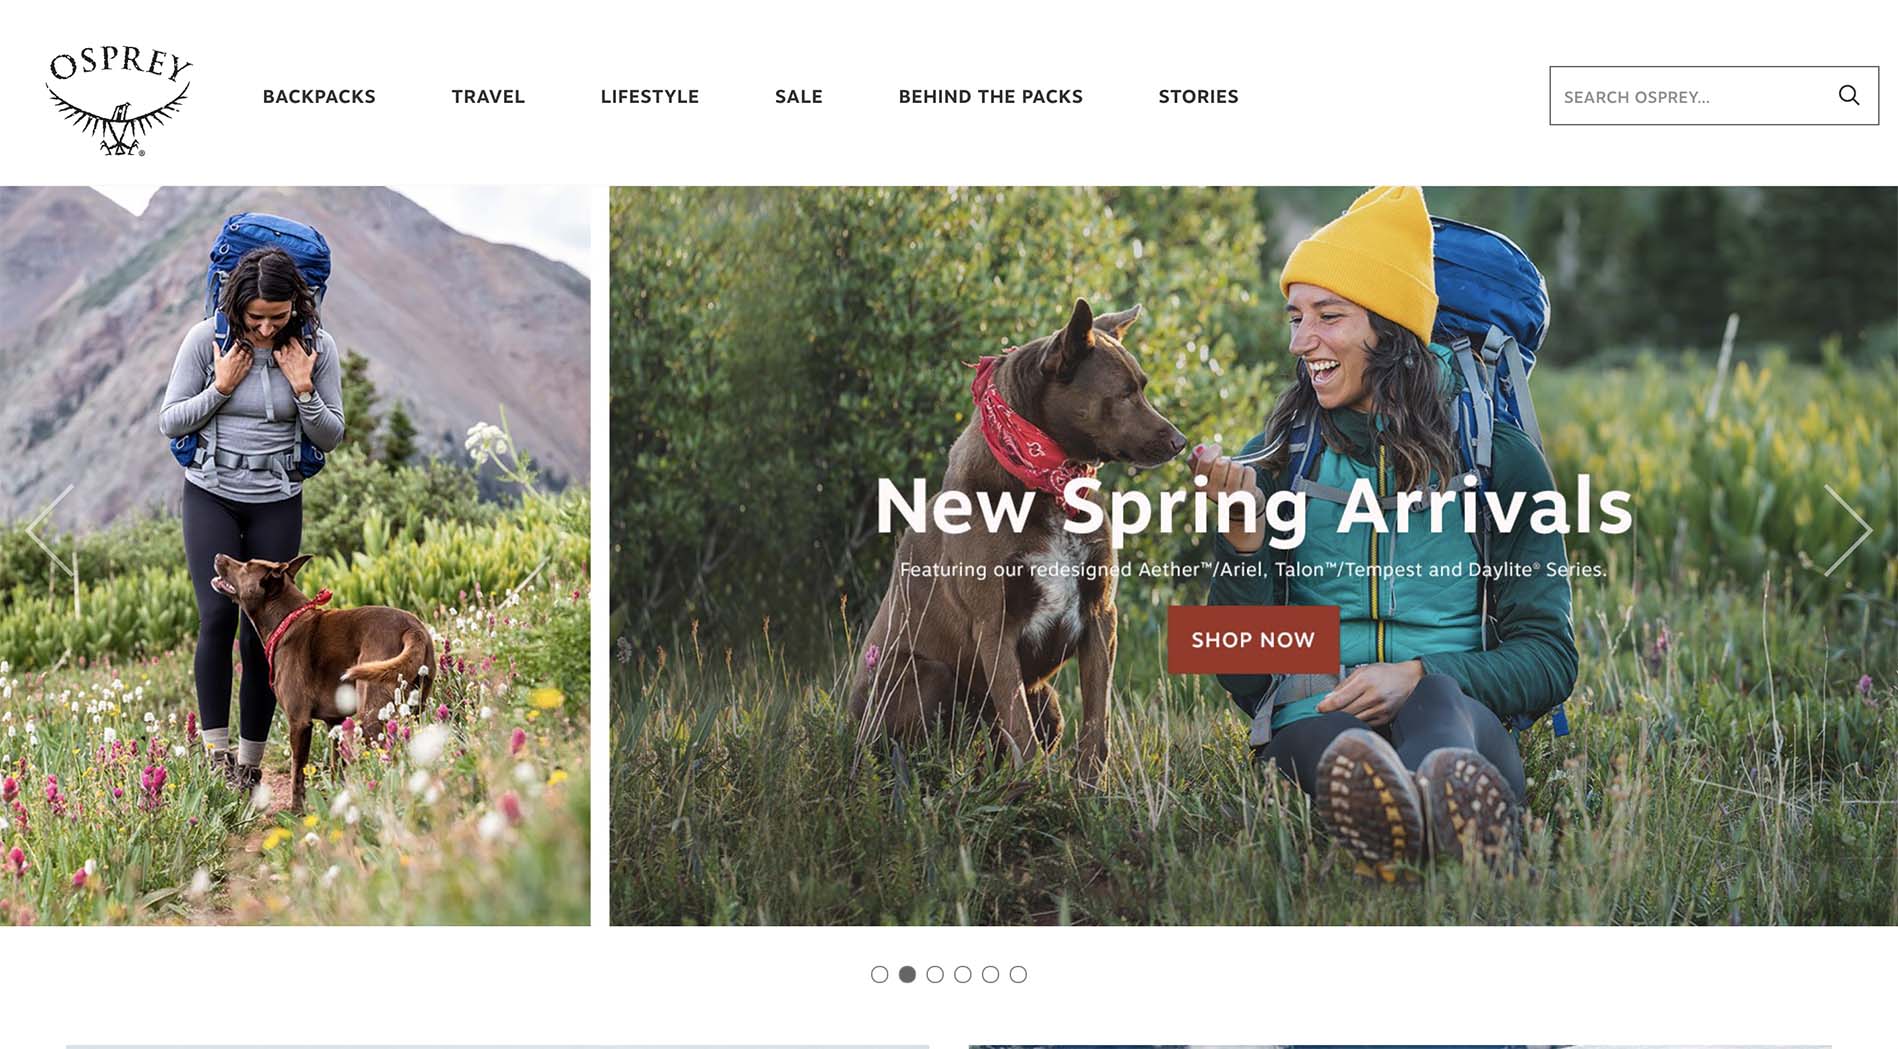Image resolution: width=1898 pixels, height=1049 pixels.
Task: Open the Backpacks menu
Action: click(319, 96)
